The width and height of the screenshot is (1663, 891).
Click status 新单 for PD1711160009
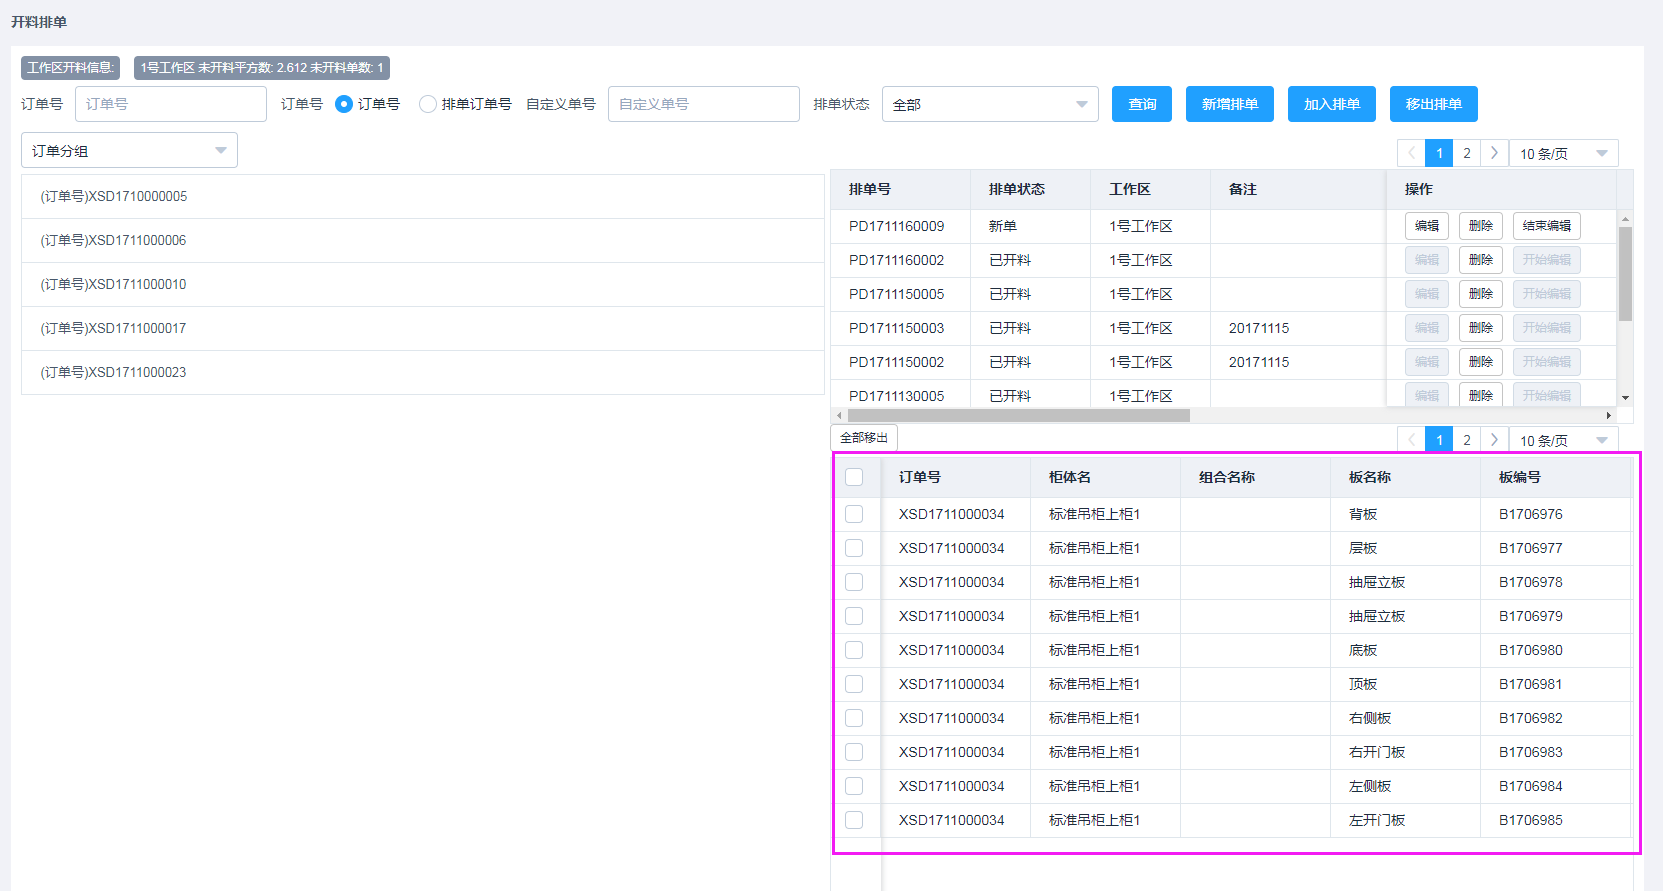point(1003,226)
